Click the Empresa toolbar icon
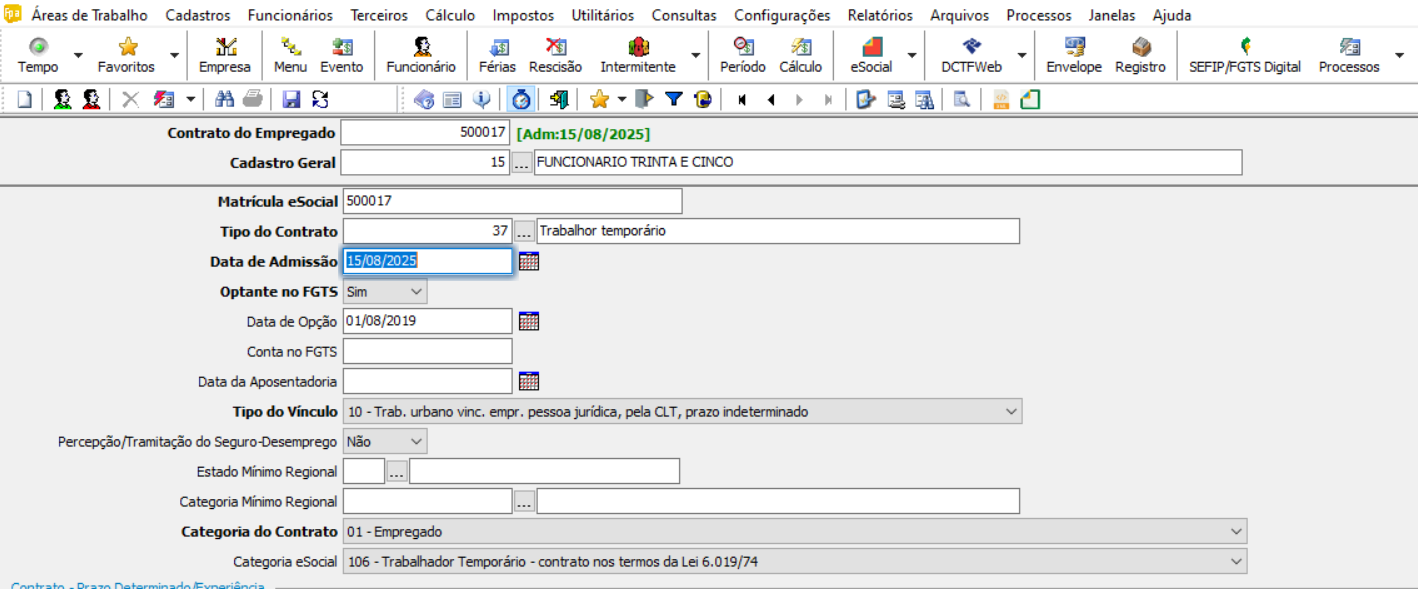The height and width of the screenshot is (589, 1418). (225, 55)
